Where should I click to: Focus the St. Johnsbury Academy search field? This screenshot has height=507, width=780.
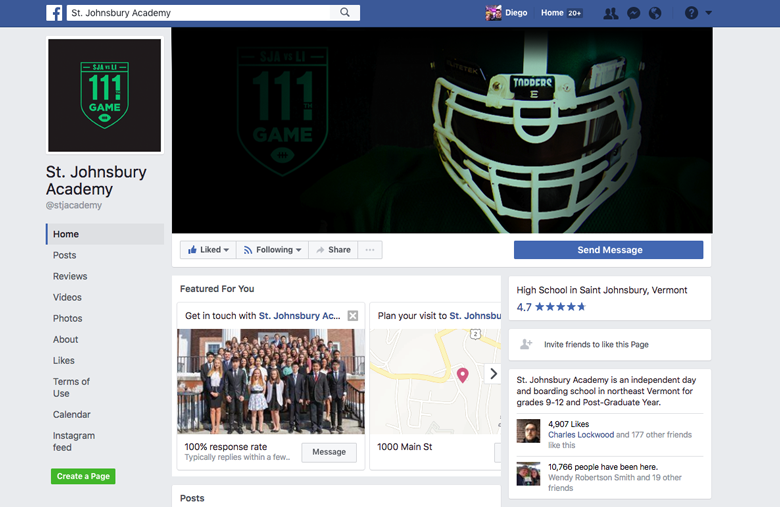pos(199,13)
